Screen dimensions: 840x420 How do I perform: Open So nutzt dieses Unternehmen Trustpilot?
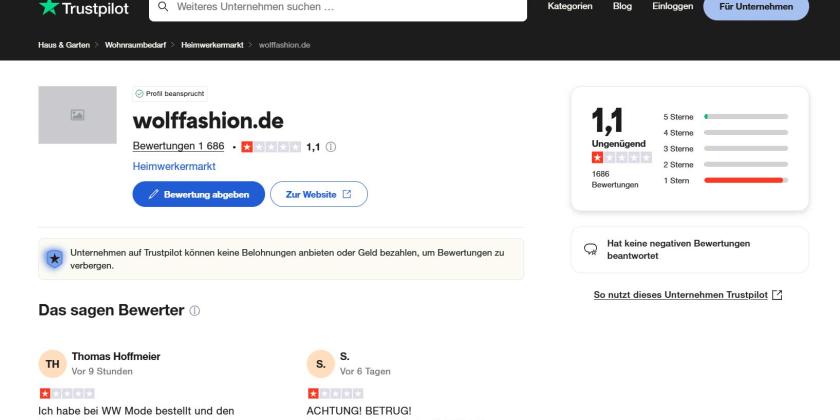click(680, 295)
